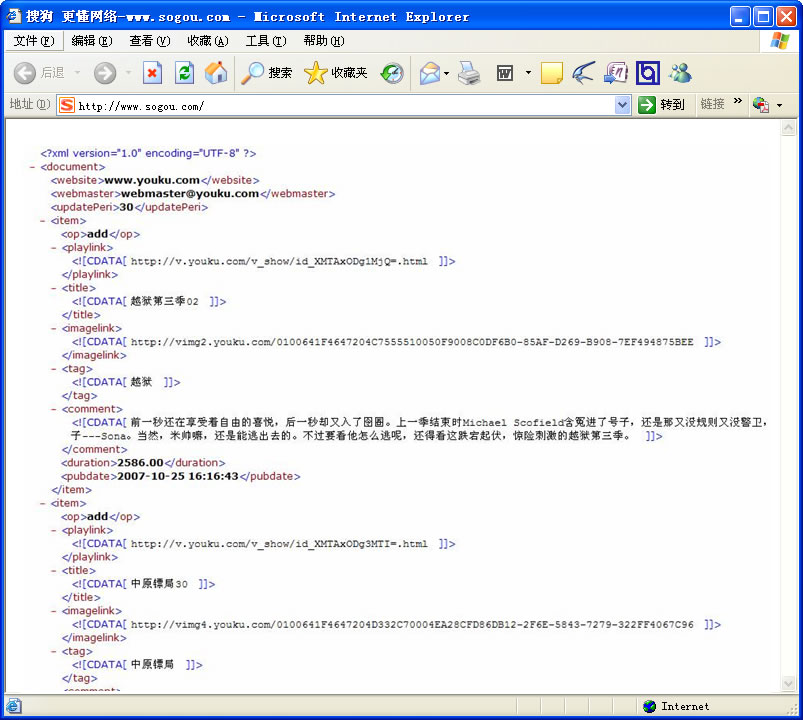
Task: Collapse the document XML node
Action: pyautogui.click(x=34, y=167)
